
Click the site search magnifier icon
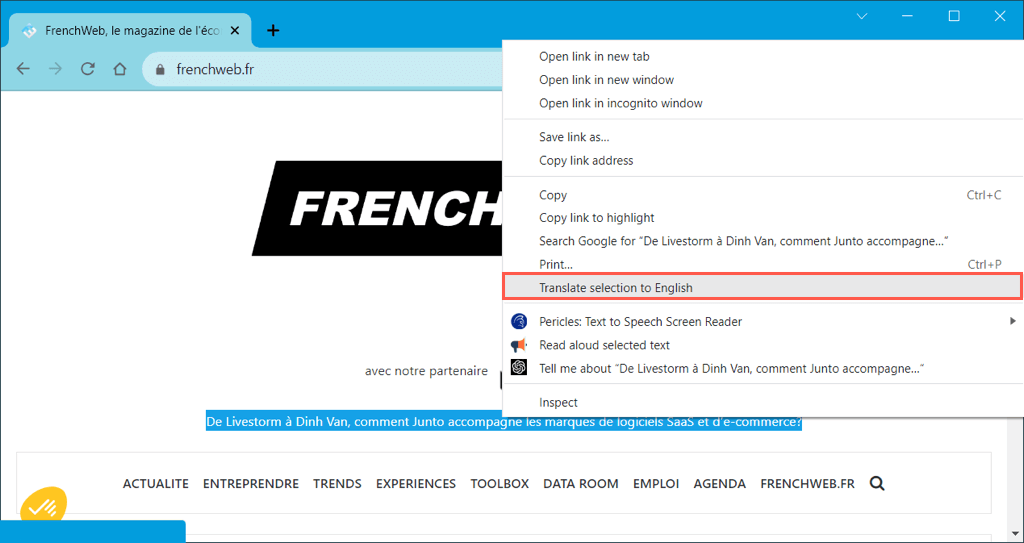click(877, 483)
